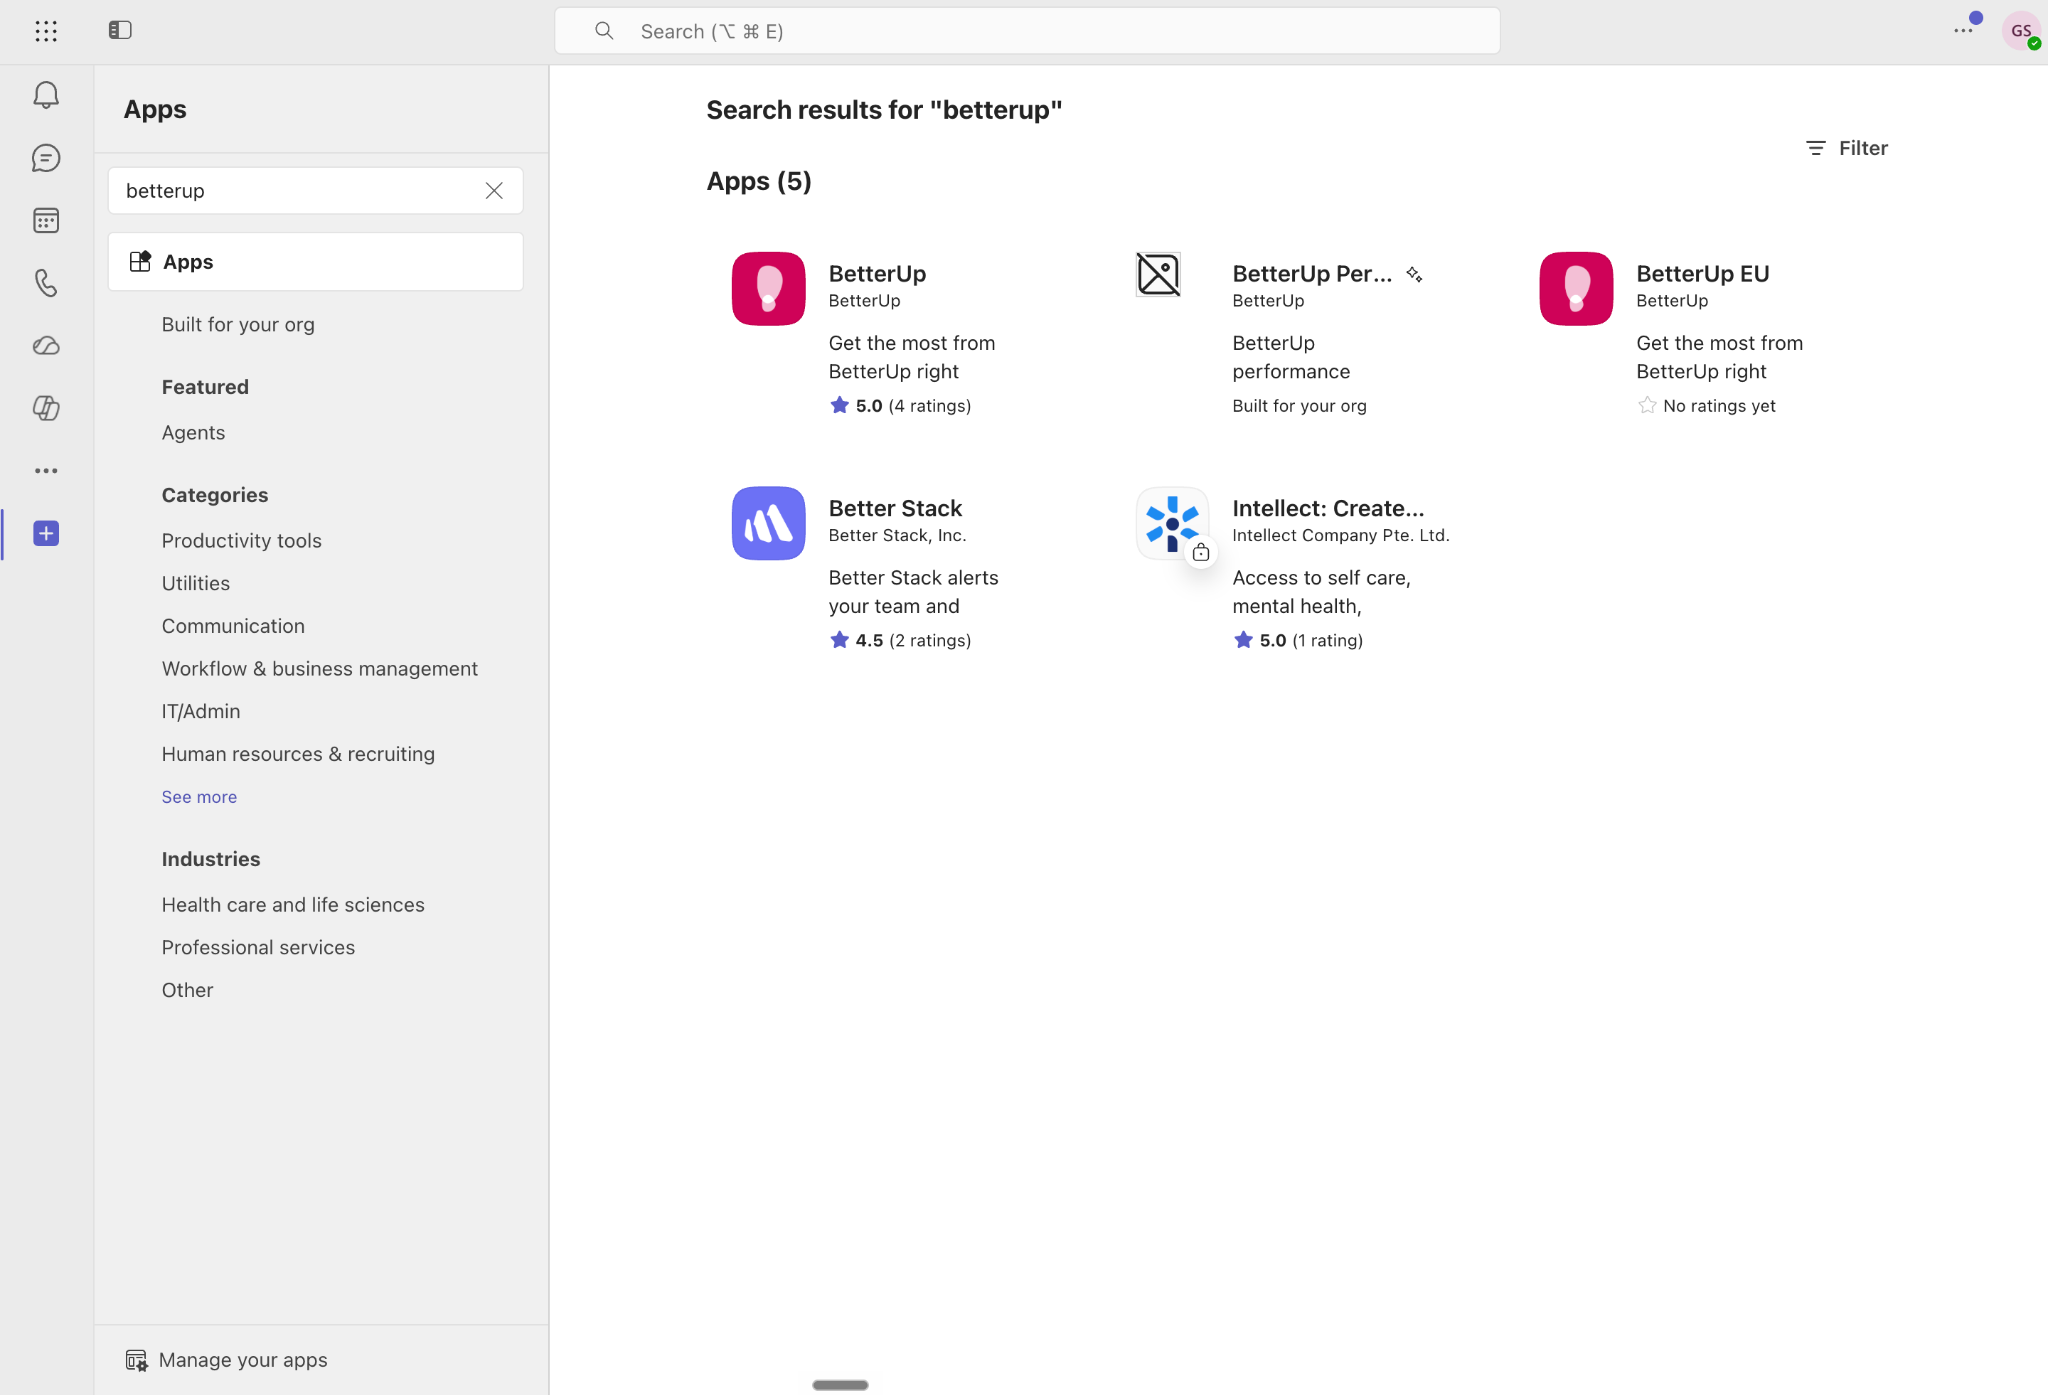Select Productivity tools category

(241, 540)
